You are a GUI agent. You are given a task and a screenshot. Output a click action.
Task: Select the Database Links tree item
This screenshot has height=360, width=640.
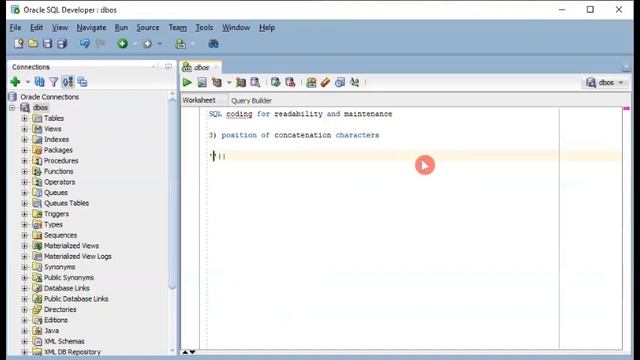tap(67, 288)
